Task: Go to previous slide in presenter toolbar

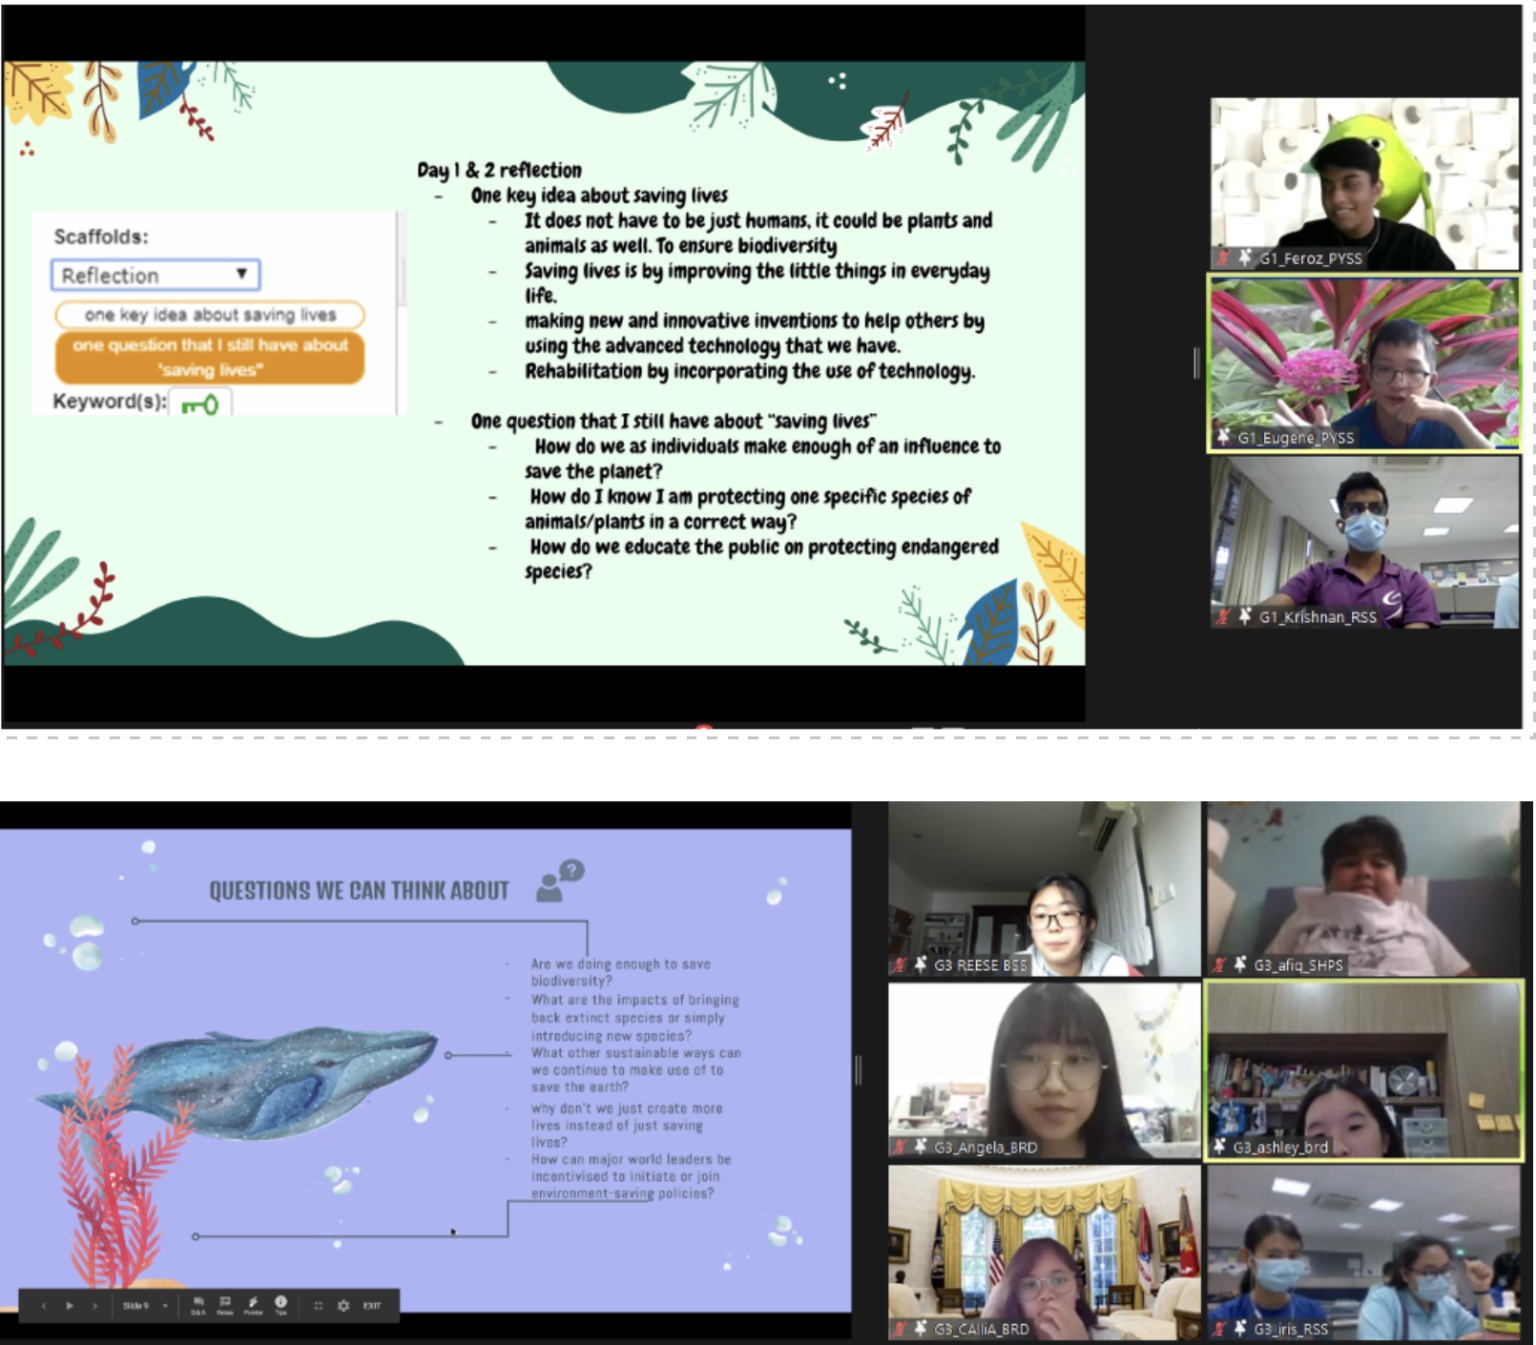Action: coord(44,1305)
